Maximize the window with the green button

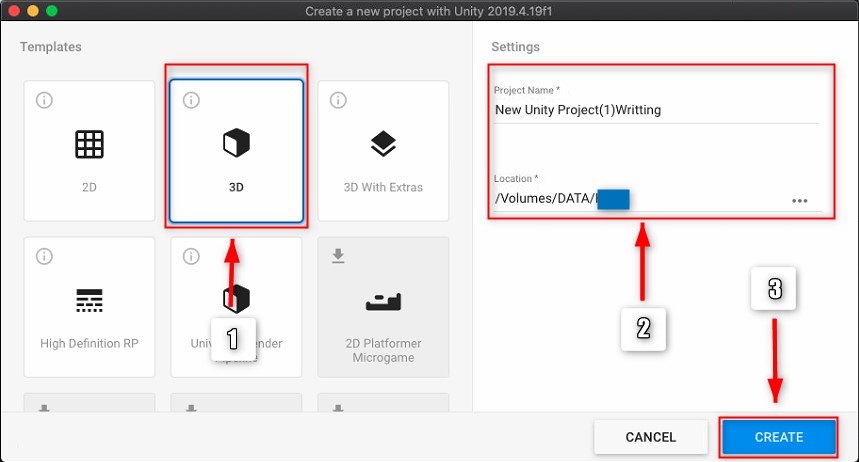pos(52,10)
